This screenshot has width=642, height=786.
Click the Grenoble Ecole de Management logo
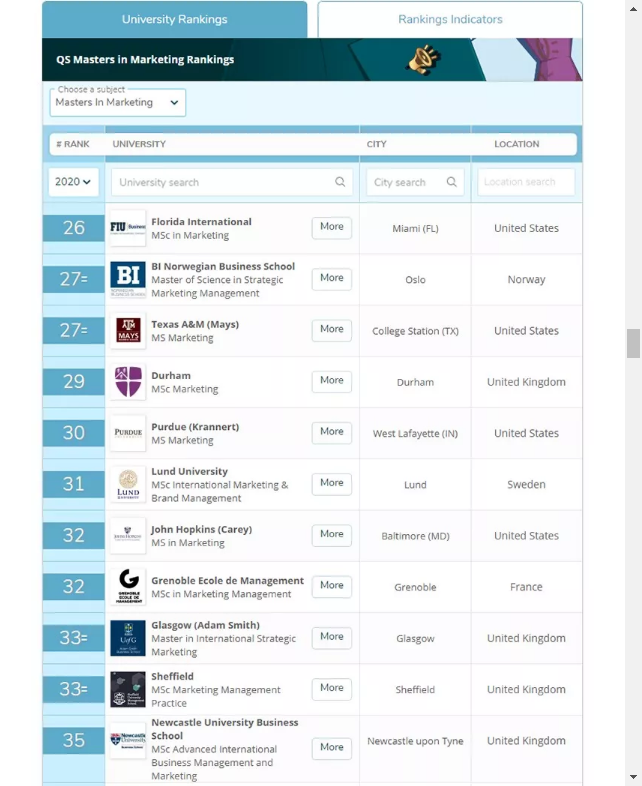click(128, 586)
